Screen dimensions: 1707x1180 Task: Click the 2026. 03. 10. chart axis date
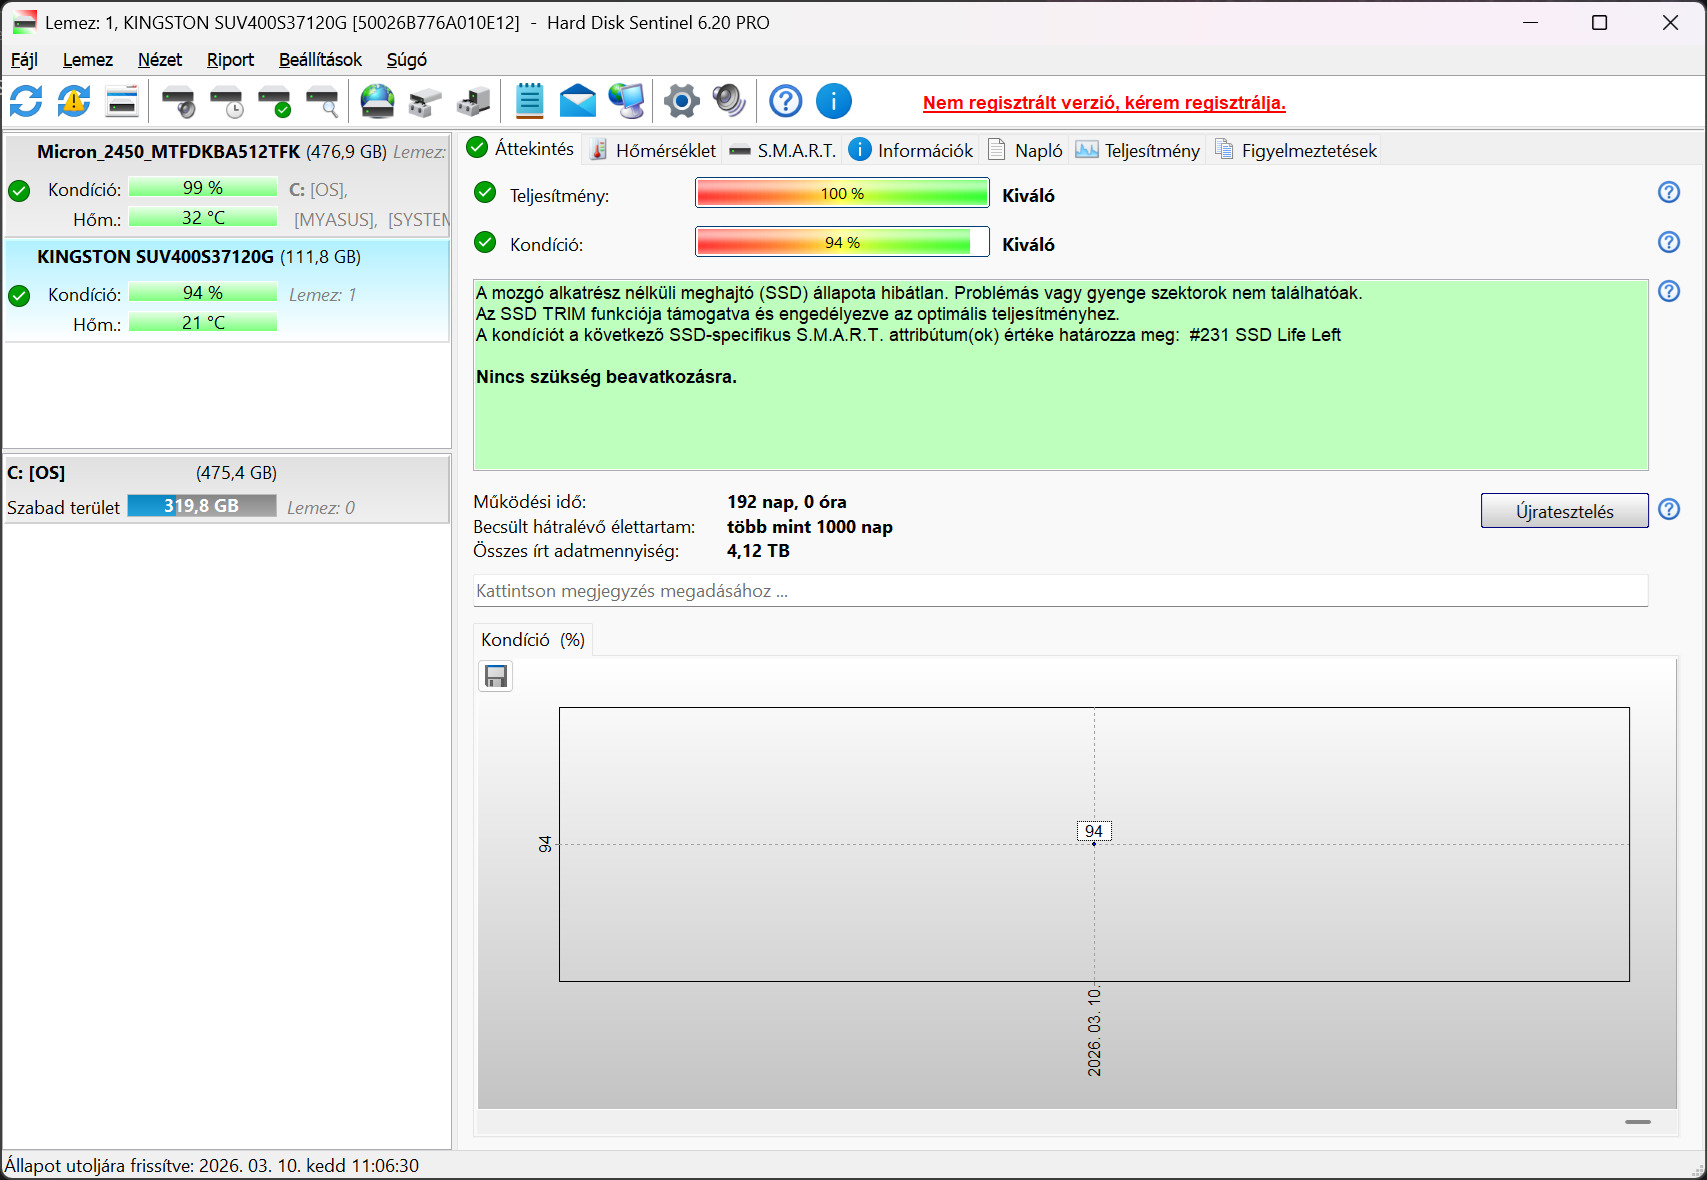1095,1032
